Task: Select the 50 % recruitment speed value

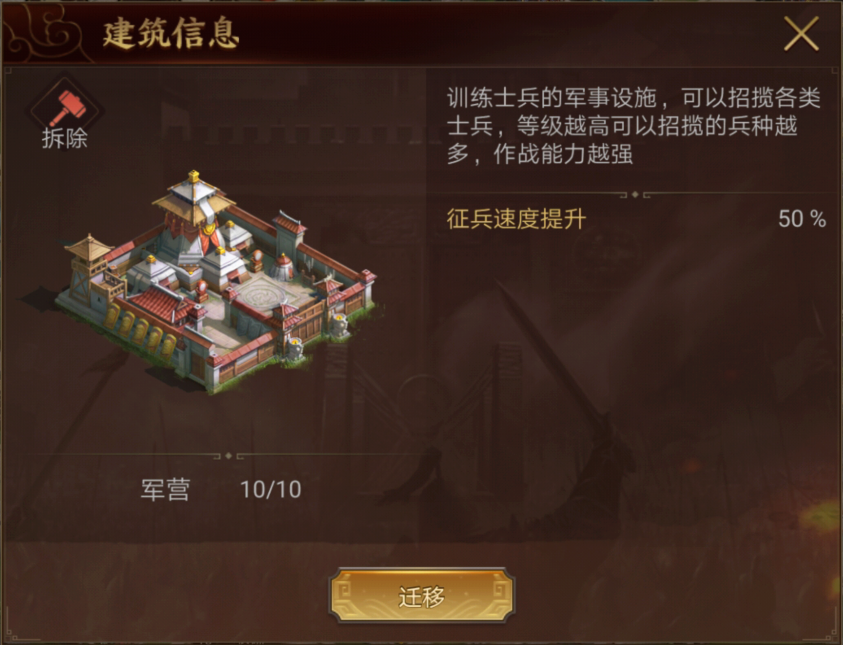Action: tap(802, 218)
